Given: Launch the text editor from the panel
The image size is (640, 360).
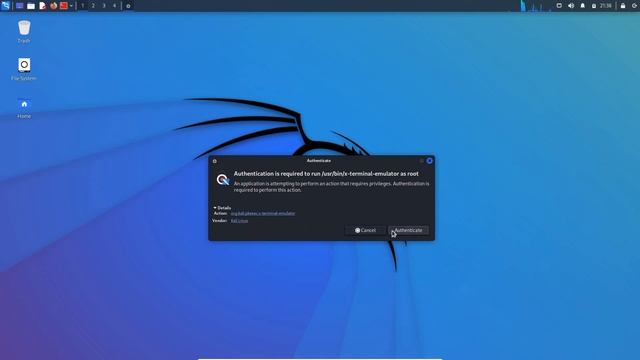Looking at the screenshot, I should [x=42, y=6].
